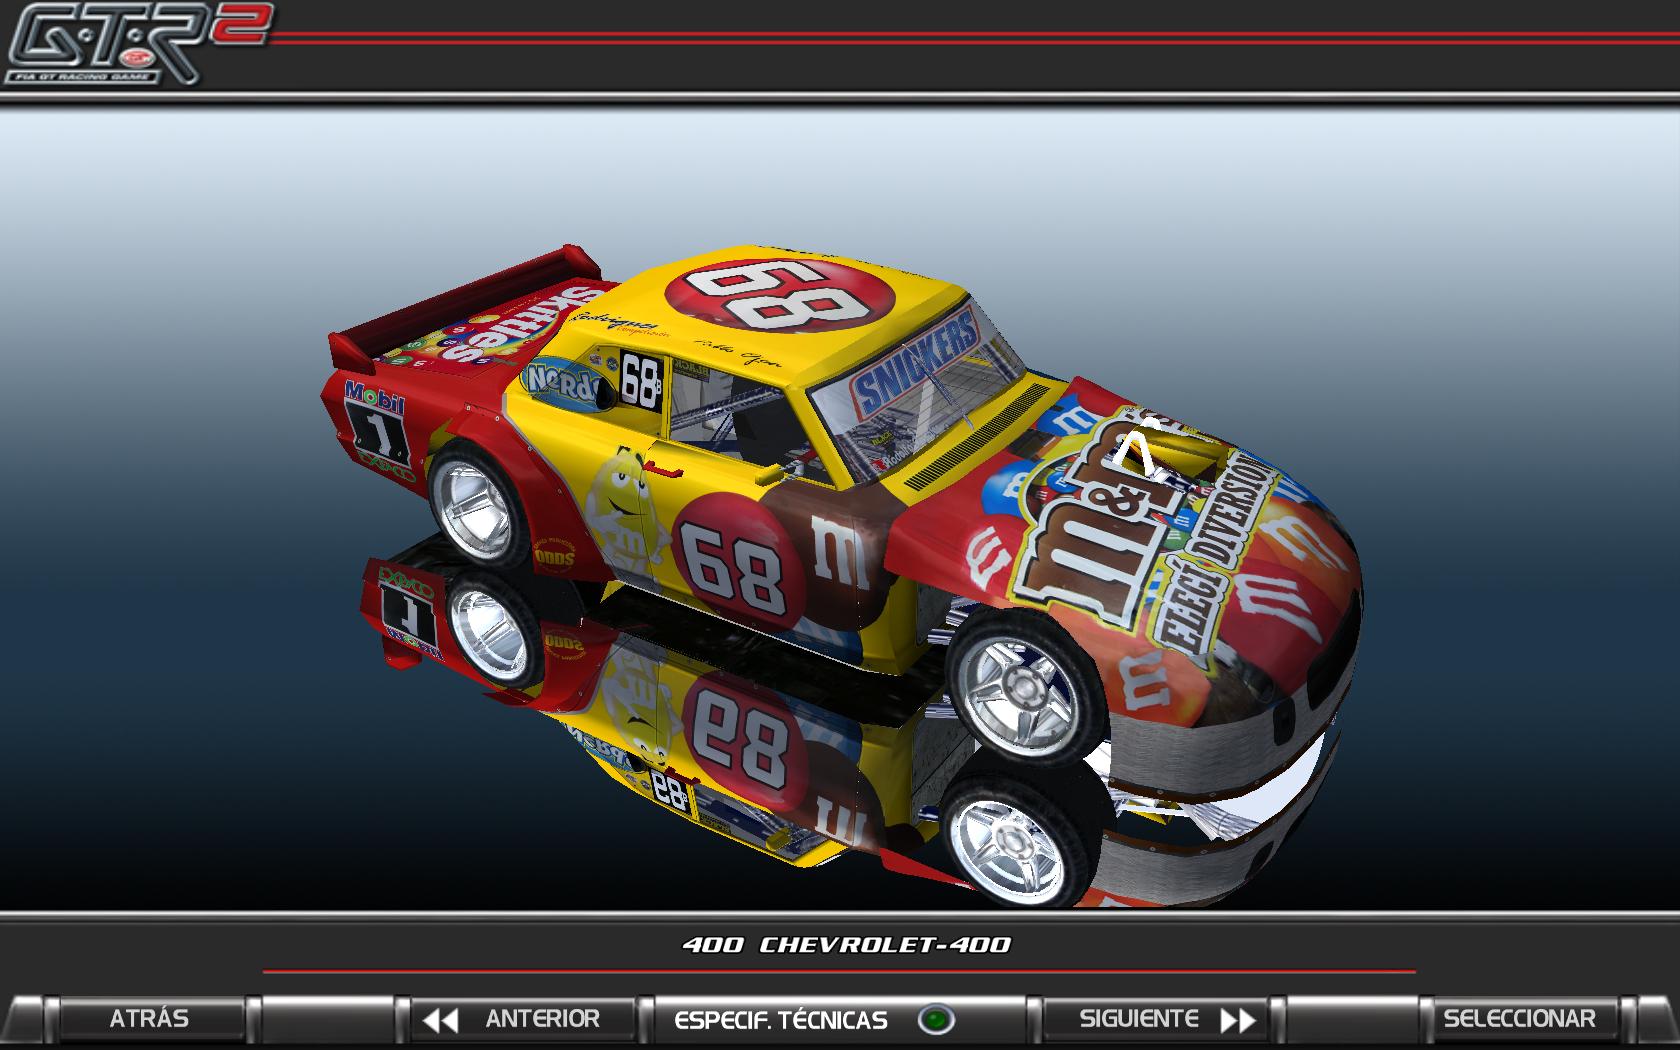Toggle the green indicator next to ESPECIF. TÉCNICAS

pyautogui.click(x=936, y=1020)
